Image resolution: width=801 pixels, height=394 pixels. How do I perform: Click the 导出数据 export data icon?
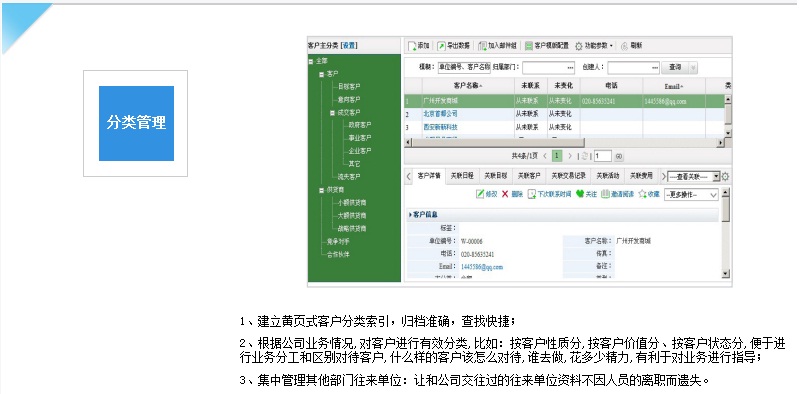tap(441, 46)
